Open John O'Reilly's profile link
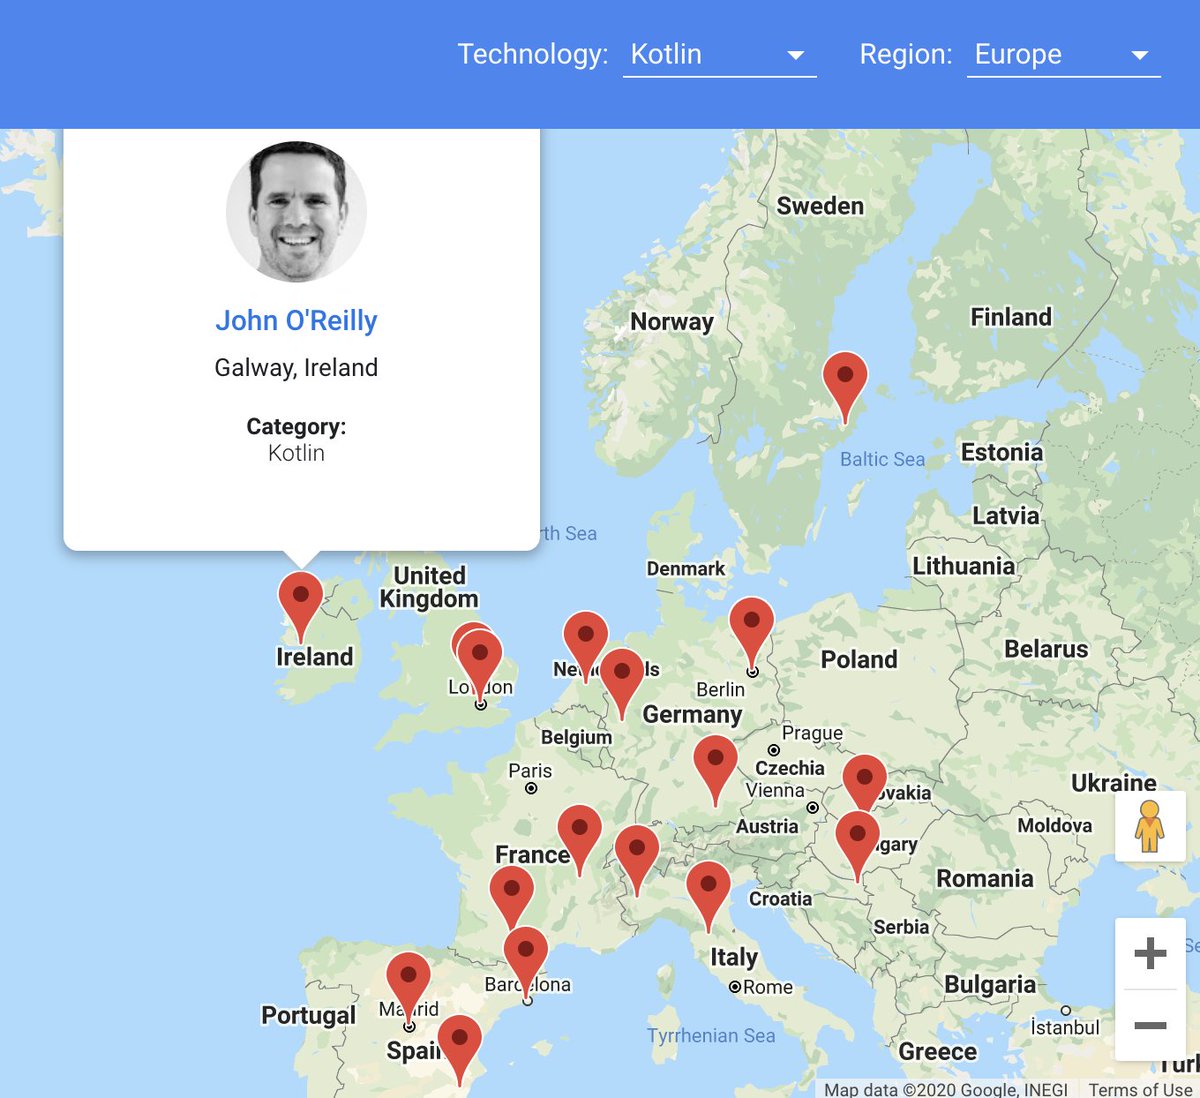Viewport: 1200px width, 1098px height. pos(296,320)
